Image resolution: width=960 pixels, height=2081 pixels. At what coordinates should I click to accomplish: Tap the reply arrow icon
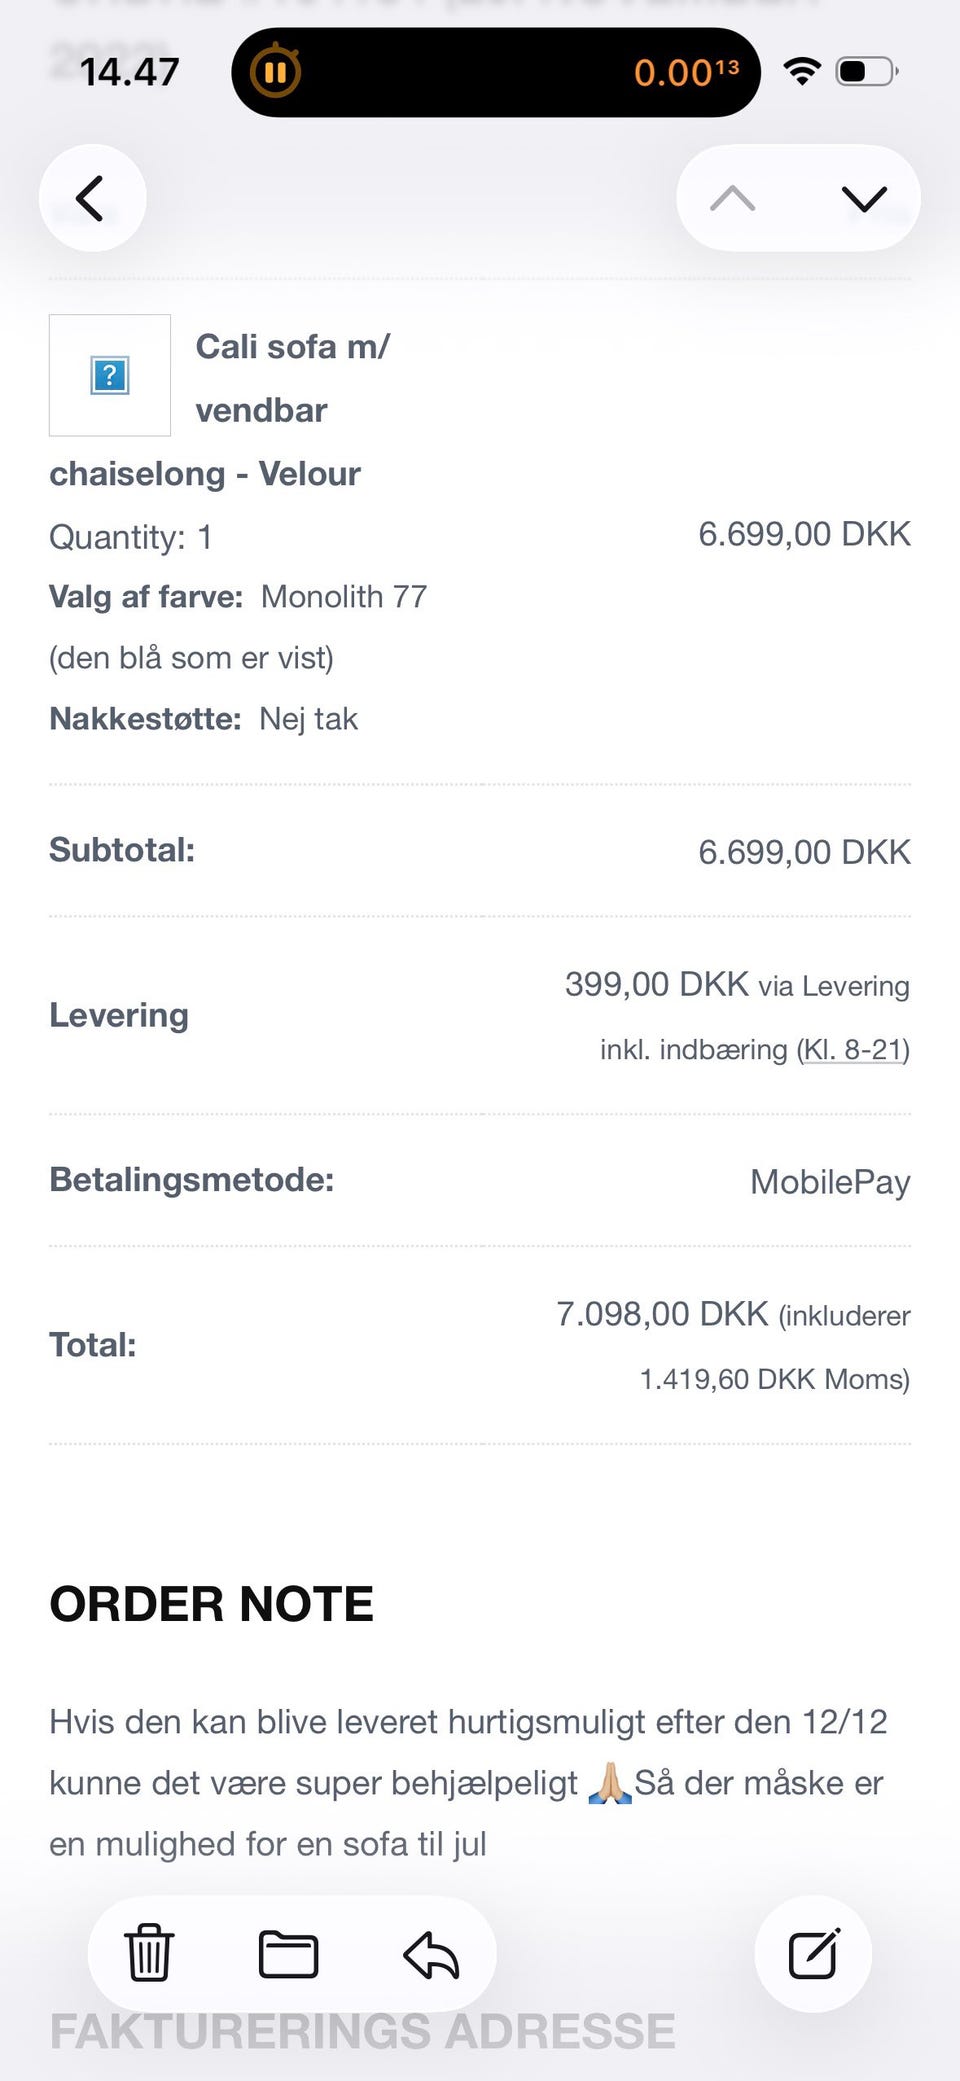tap(431, 1955)
